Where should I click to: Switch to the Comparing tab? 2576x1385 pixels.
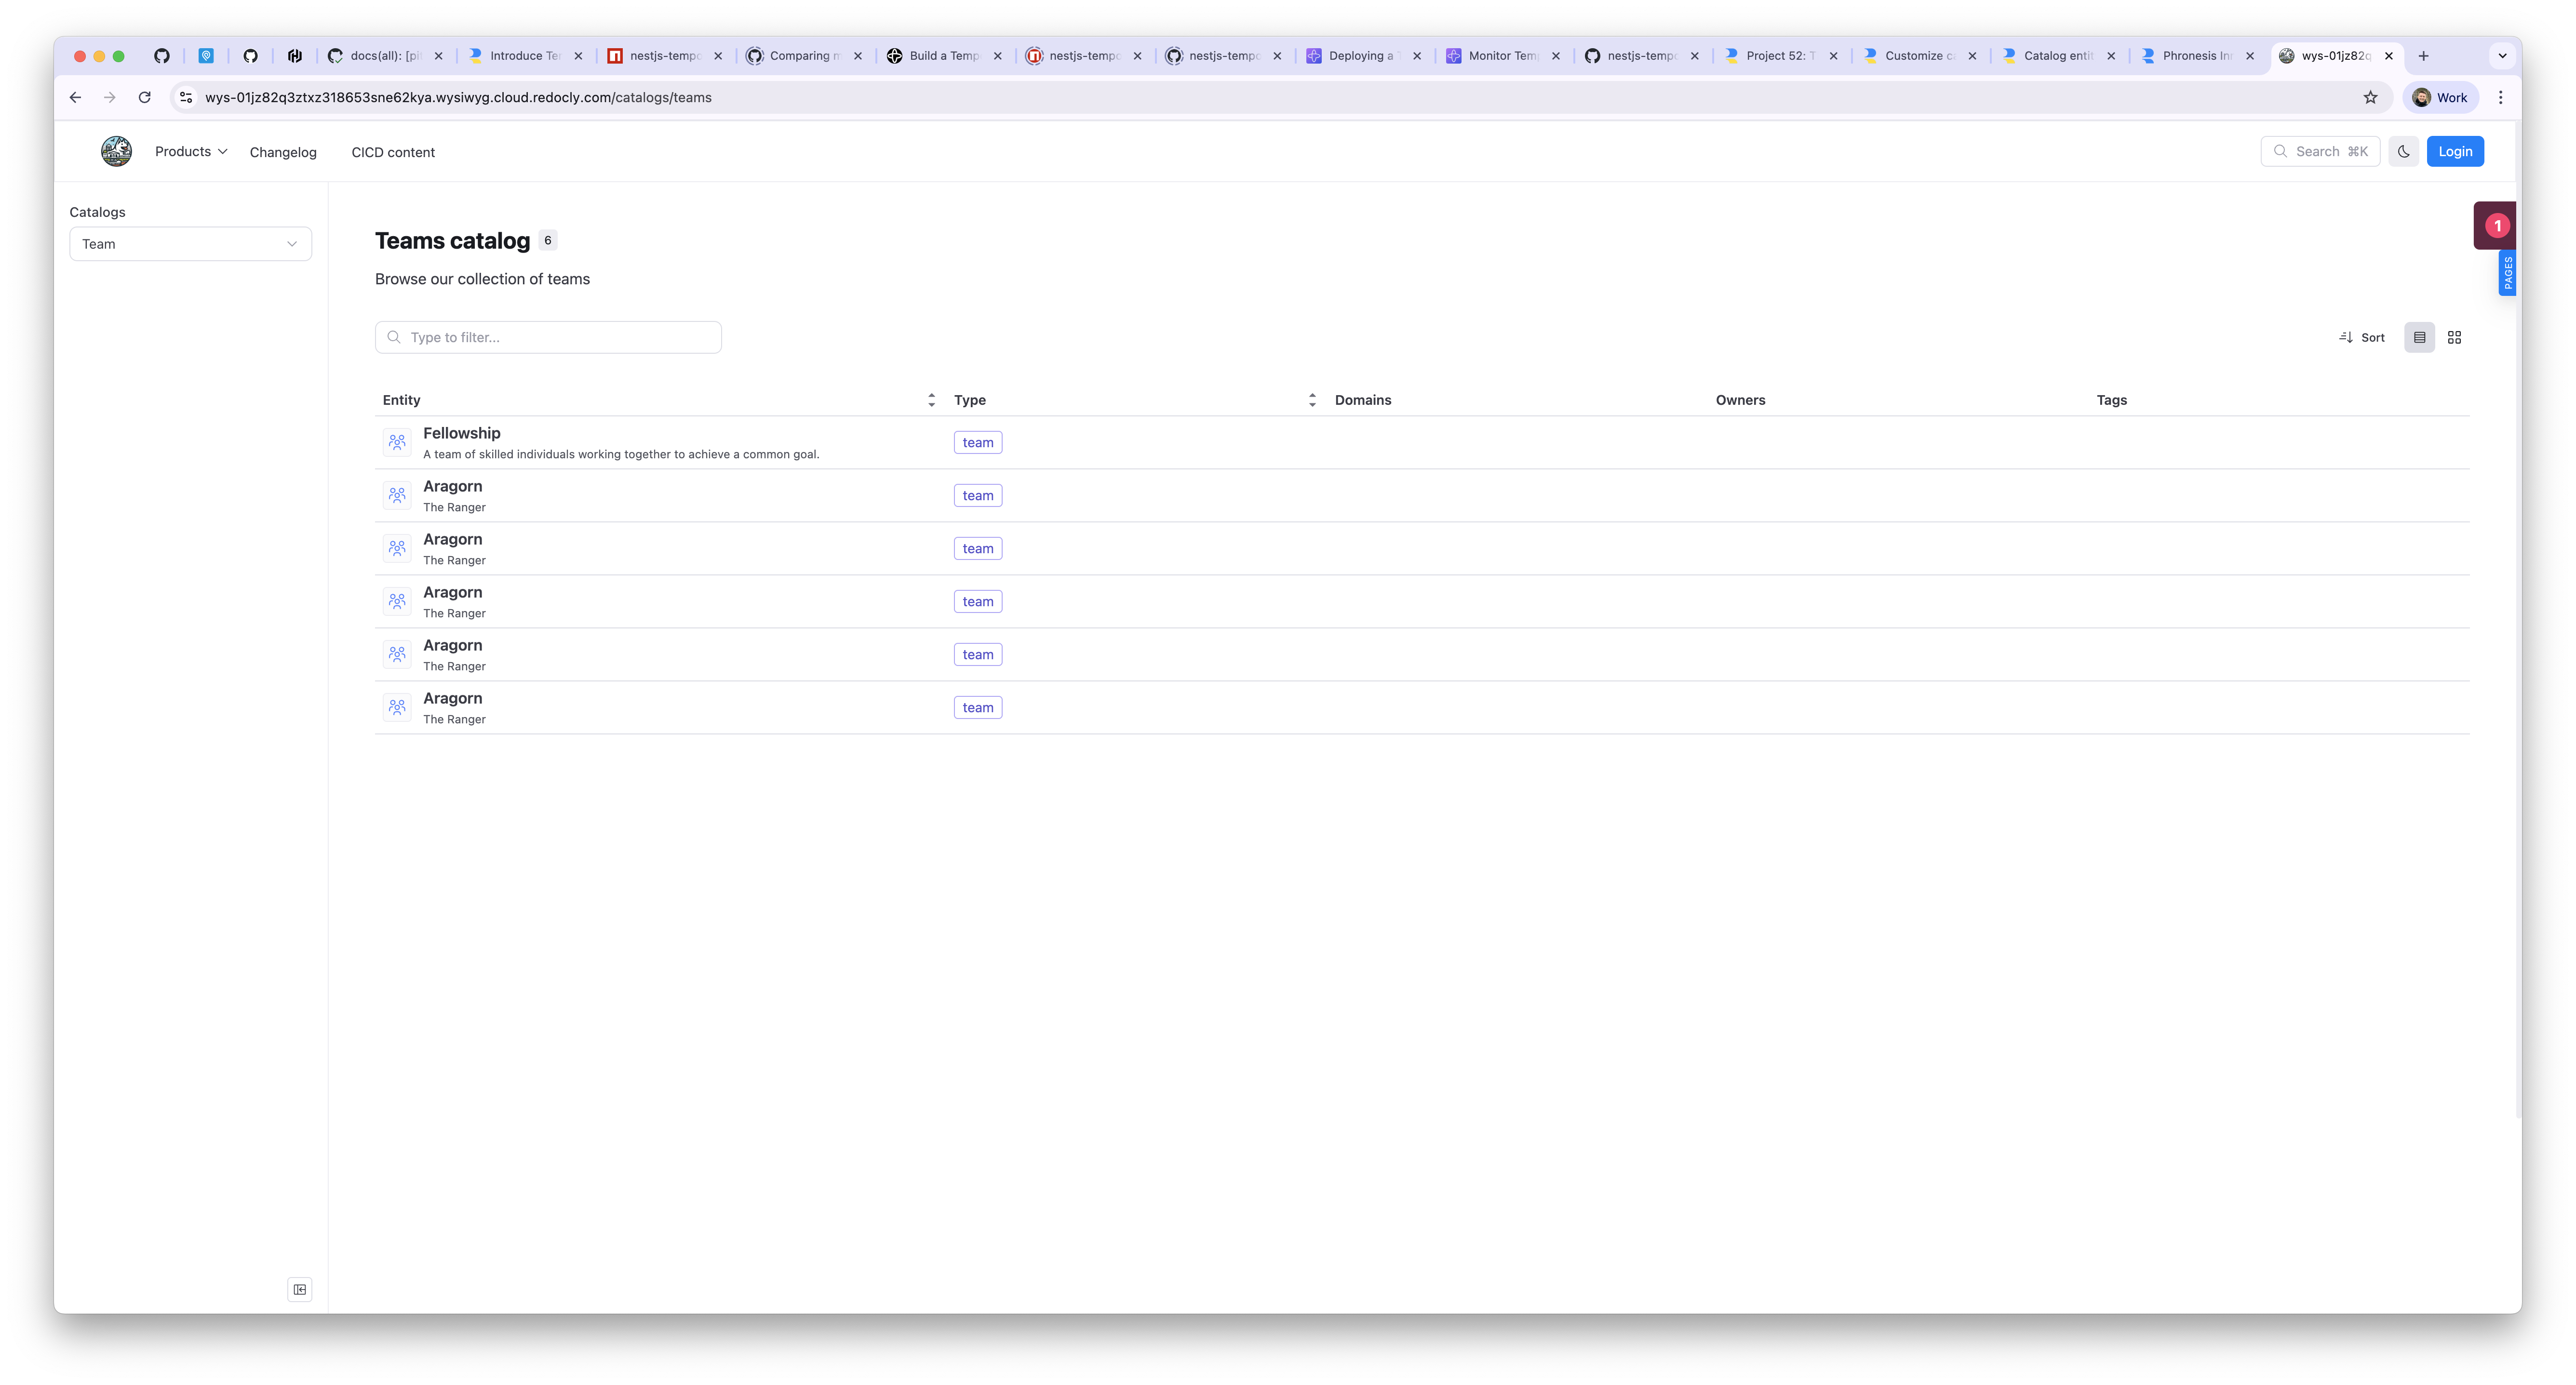point(804,56)
